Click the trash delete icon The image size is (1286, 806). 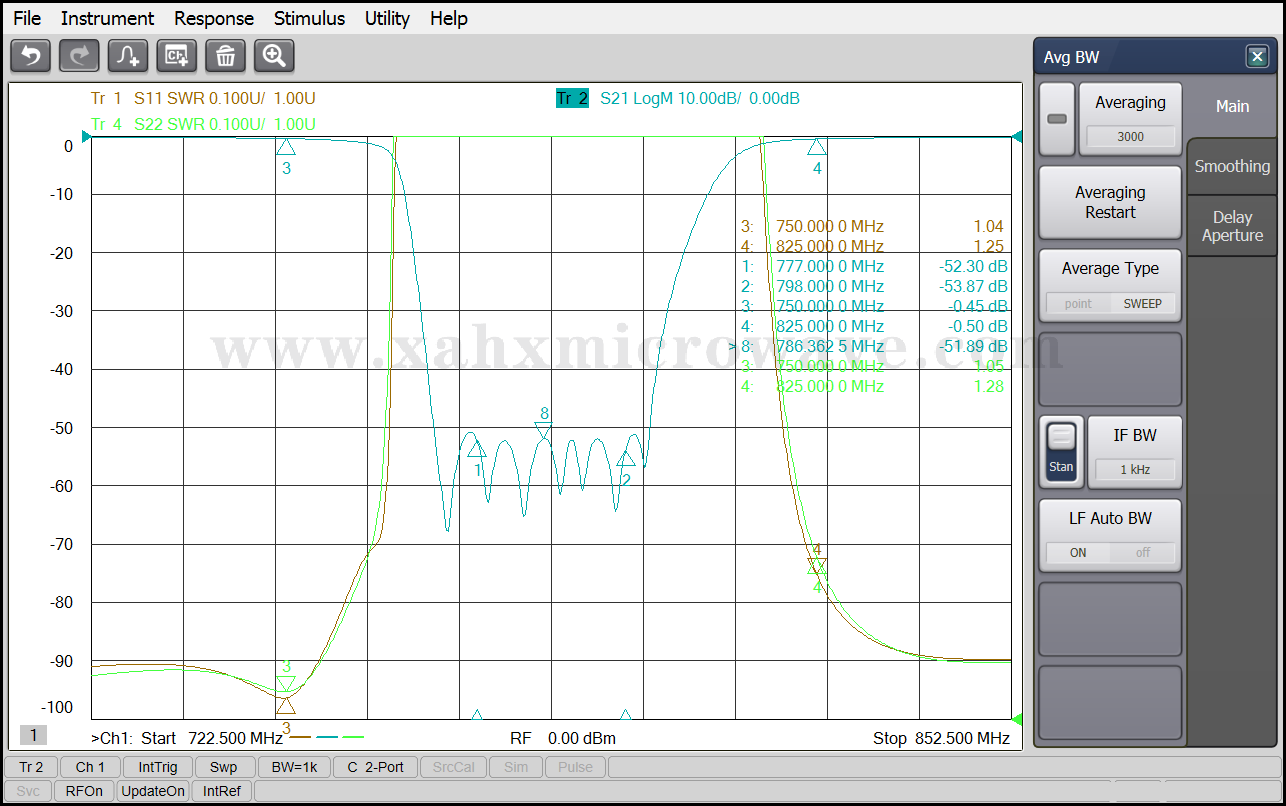(x=226, y=56)
